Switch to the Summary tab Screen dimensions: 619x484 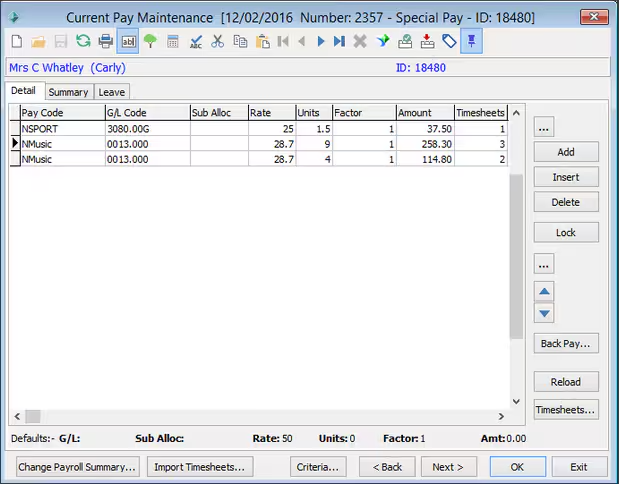[x=68, y=92]
